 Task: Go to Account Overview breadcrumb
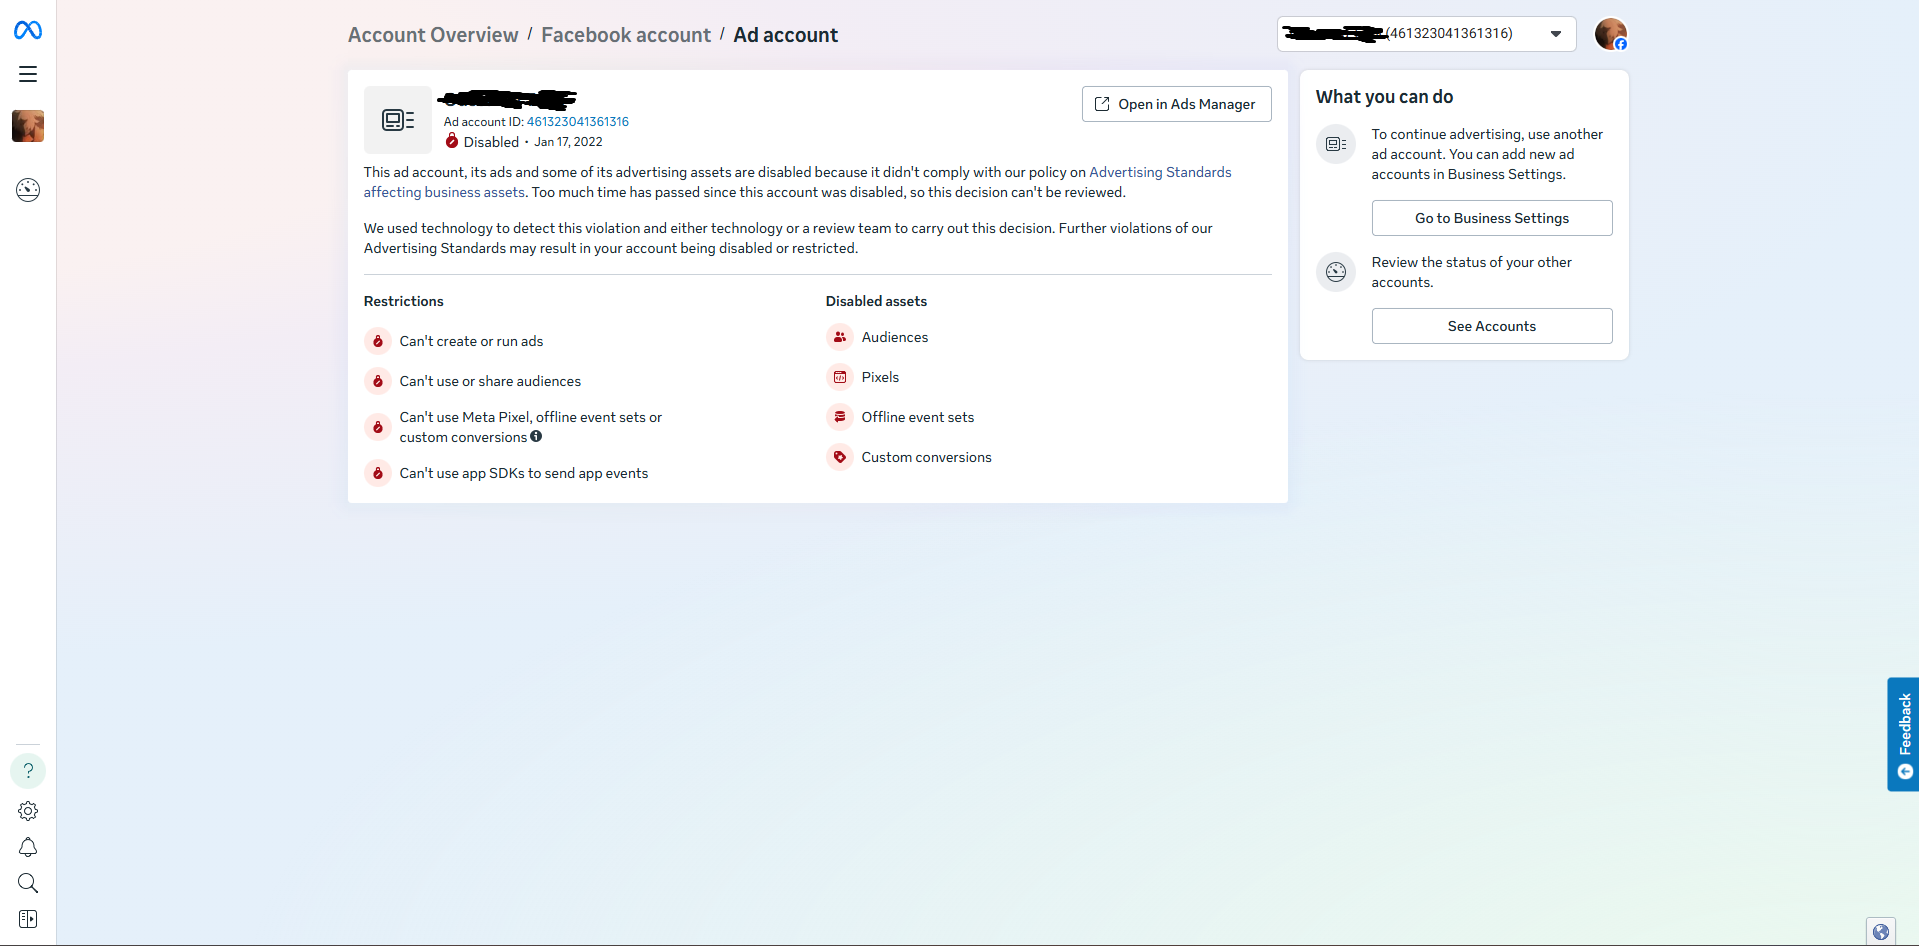click(x=433, y=35)
